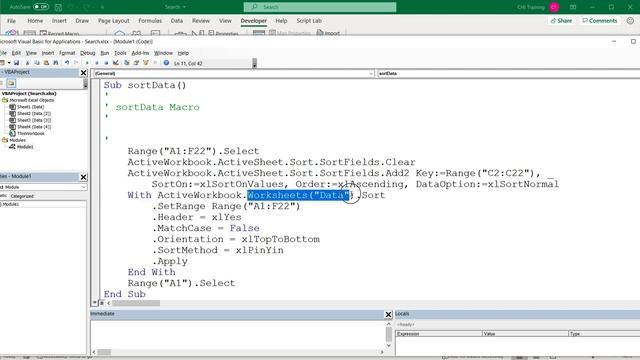This screenshot has width=640, height=360.
Task: Toggle the AutoSave switch
Action: point(40,7)
